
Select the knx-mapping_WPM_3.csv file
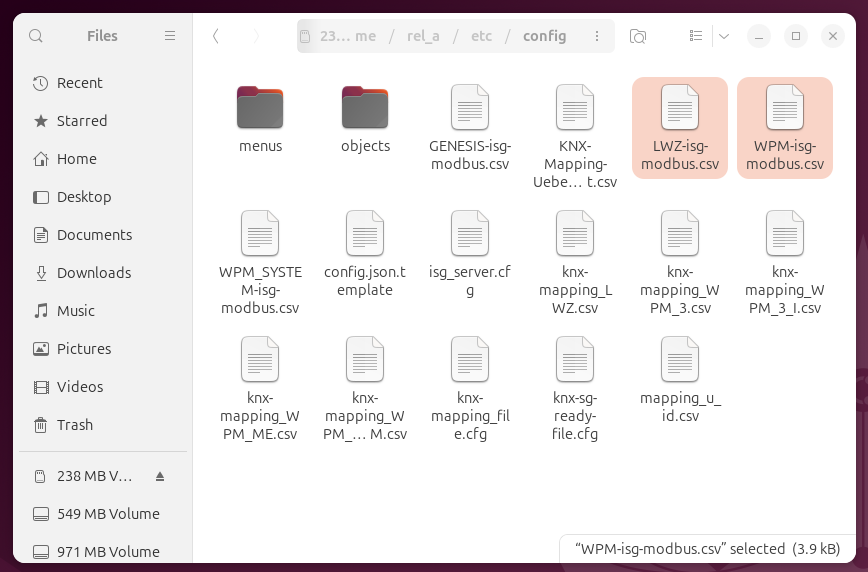[x=680, y=262]
